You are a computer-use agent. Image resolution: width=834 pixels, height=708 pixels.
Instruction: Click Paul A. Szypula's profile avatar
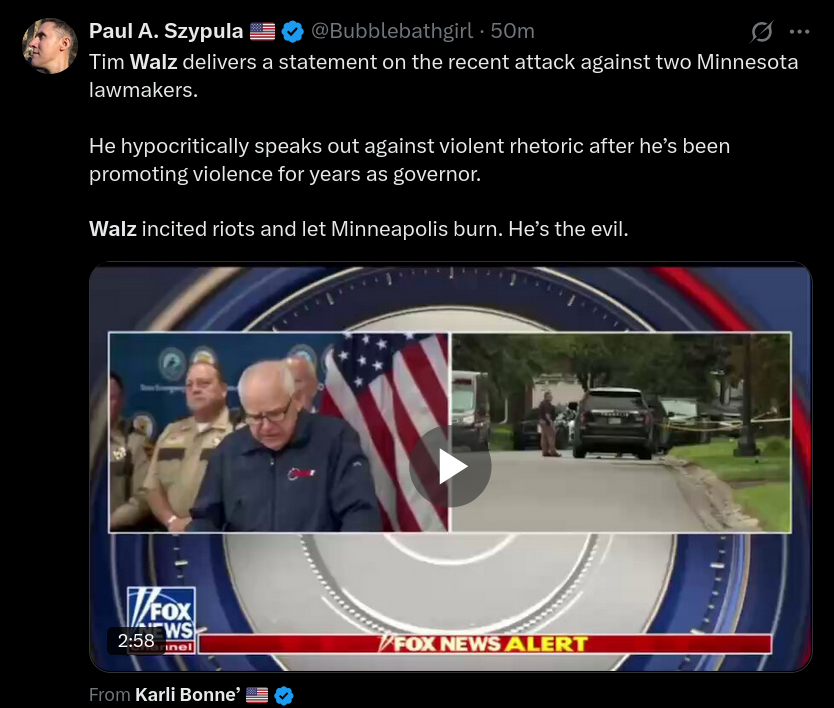coord(49,46)
